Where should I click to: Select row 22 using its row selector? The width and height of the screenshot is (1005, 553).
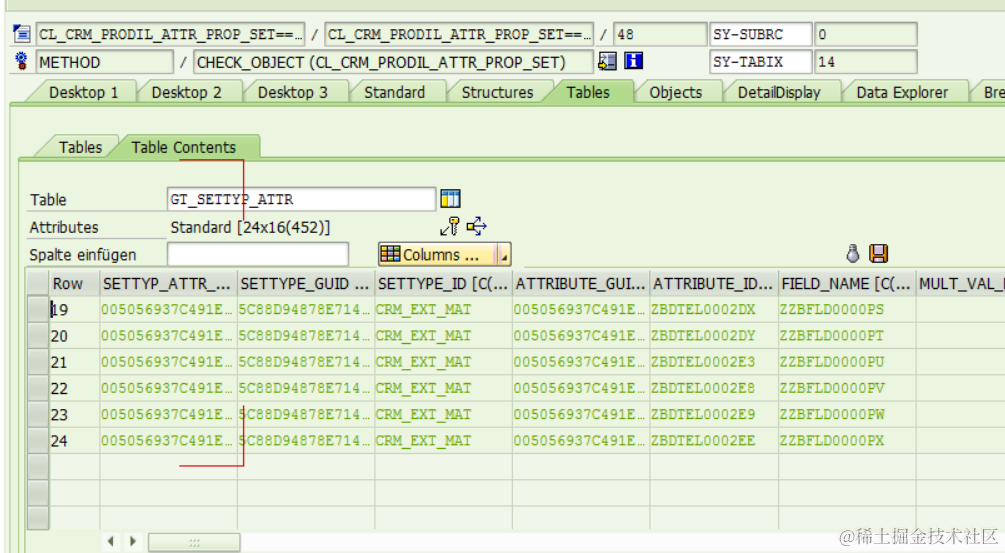pos(38,388)
